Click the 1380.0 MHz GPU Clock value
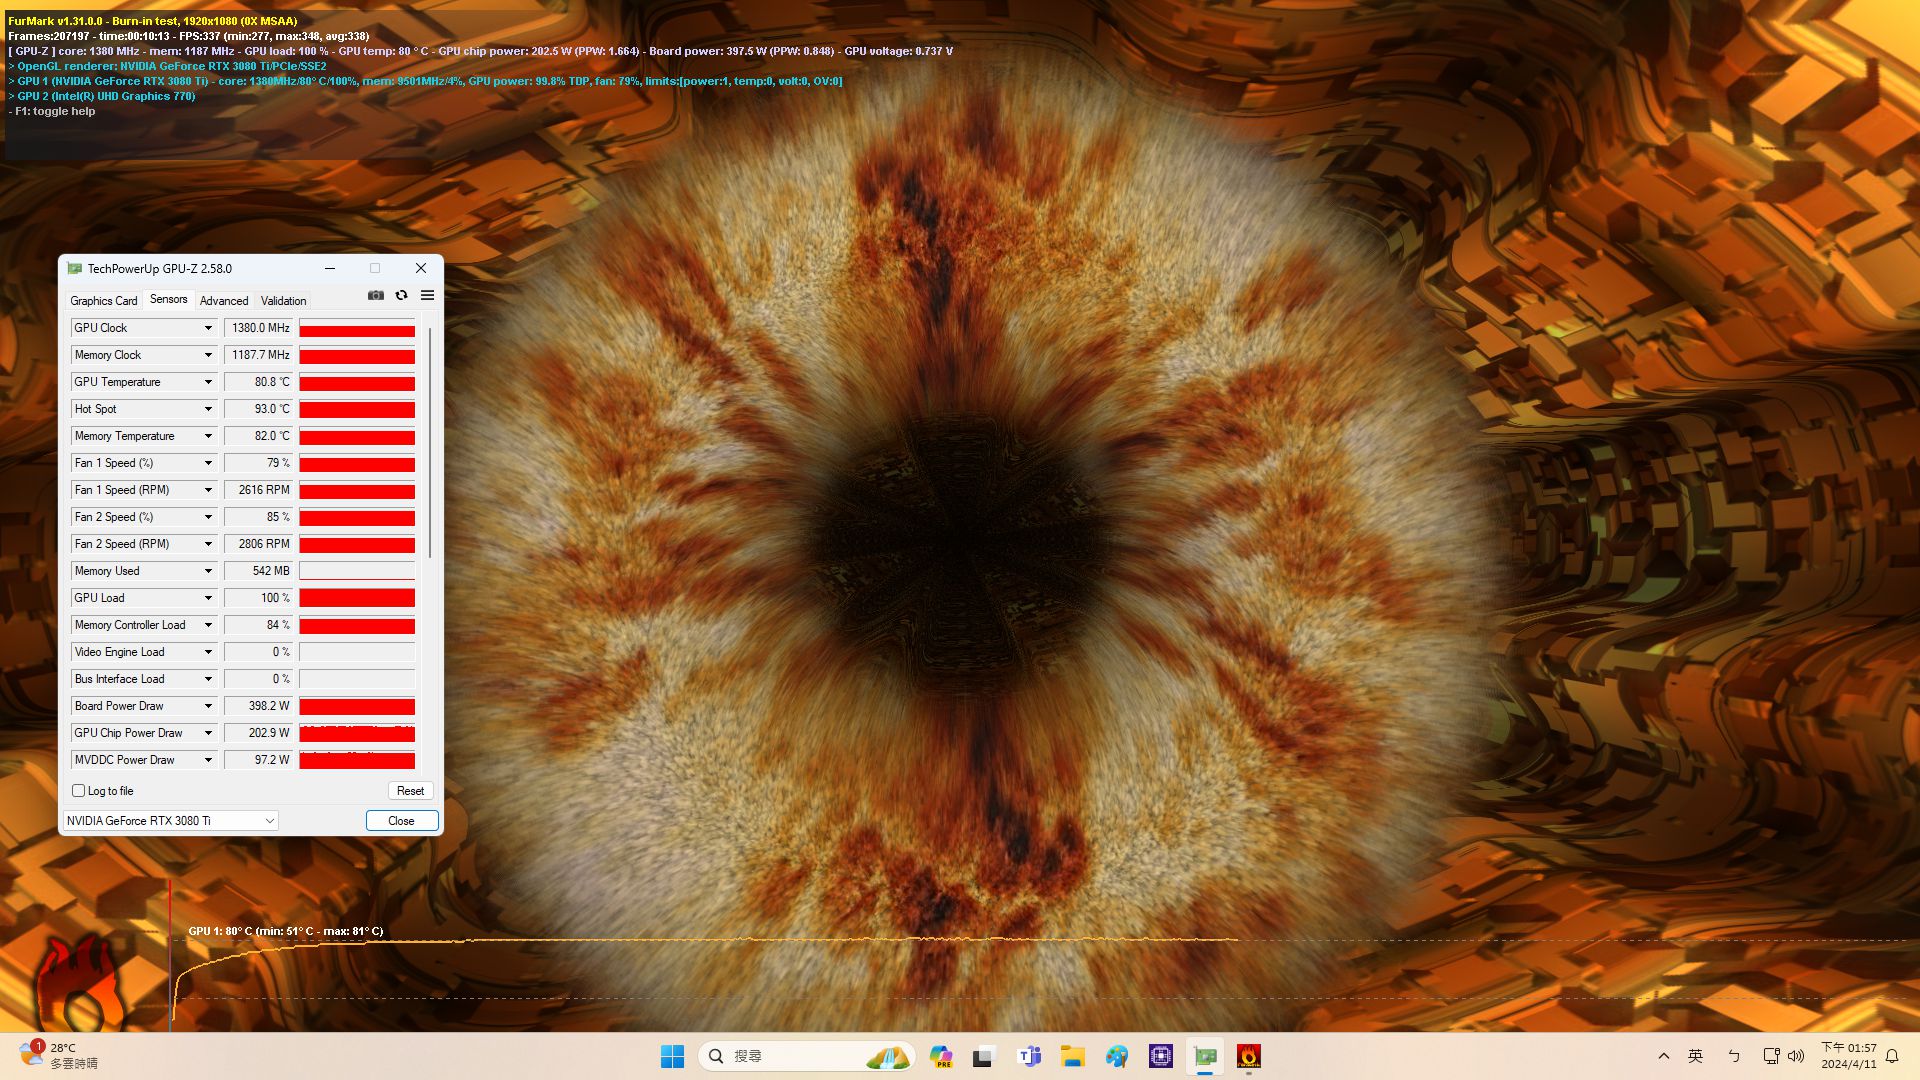The height and width of the screenshot is (1080, 1920). 259,328
